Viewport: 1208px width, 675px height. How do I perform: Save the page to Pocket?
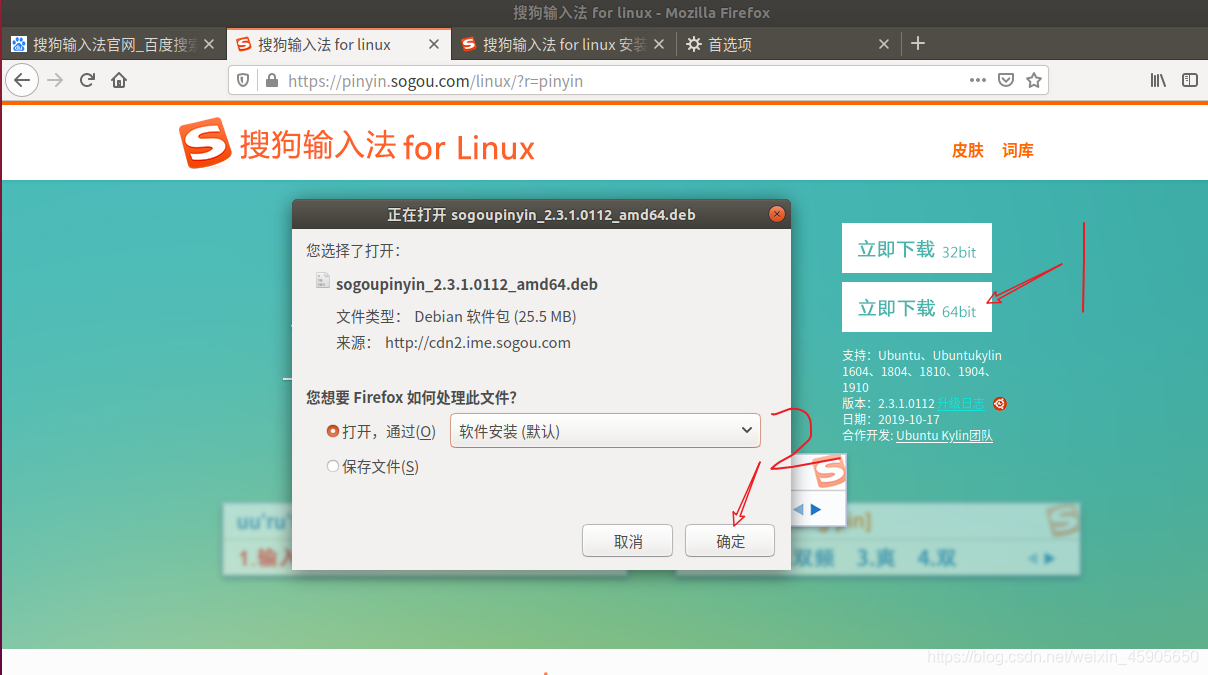(1006, 80)
